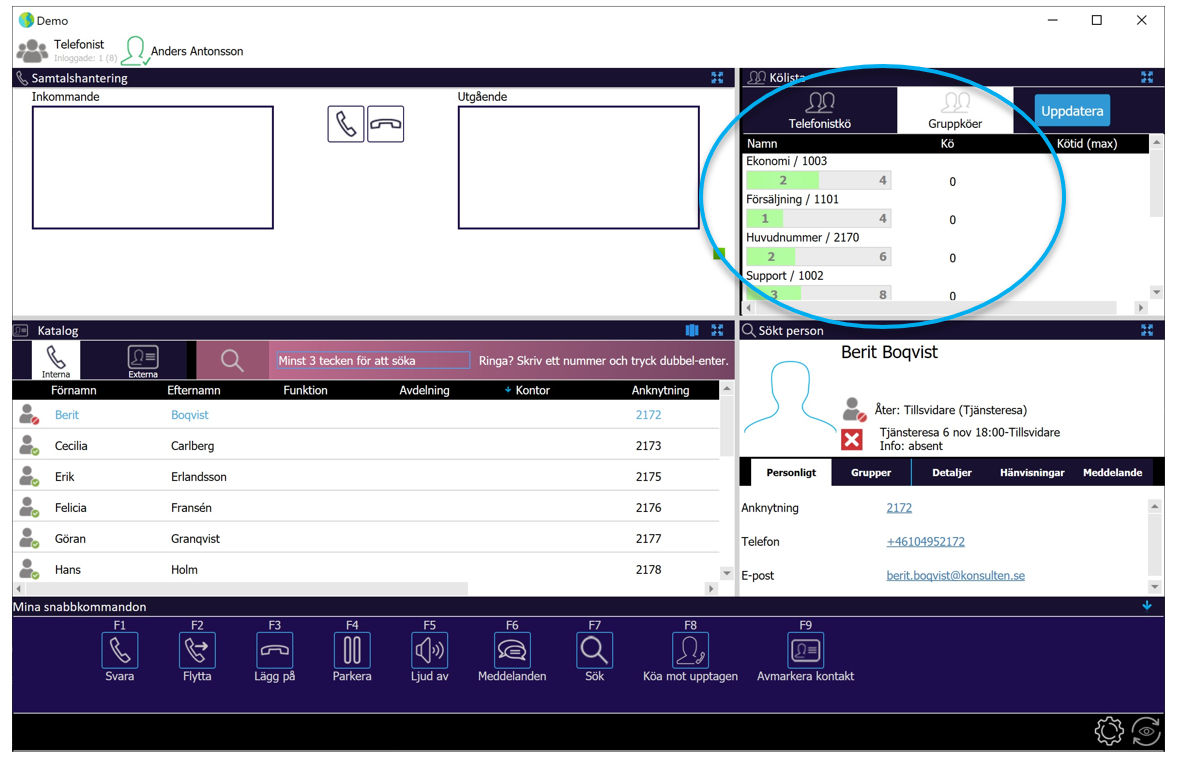Switch catalog to Externa contacts
This screenshot has width=1177, height=761.
click(x=143, y=360)
